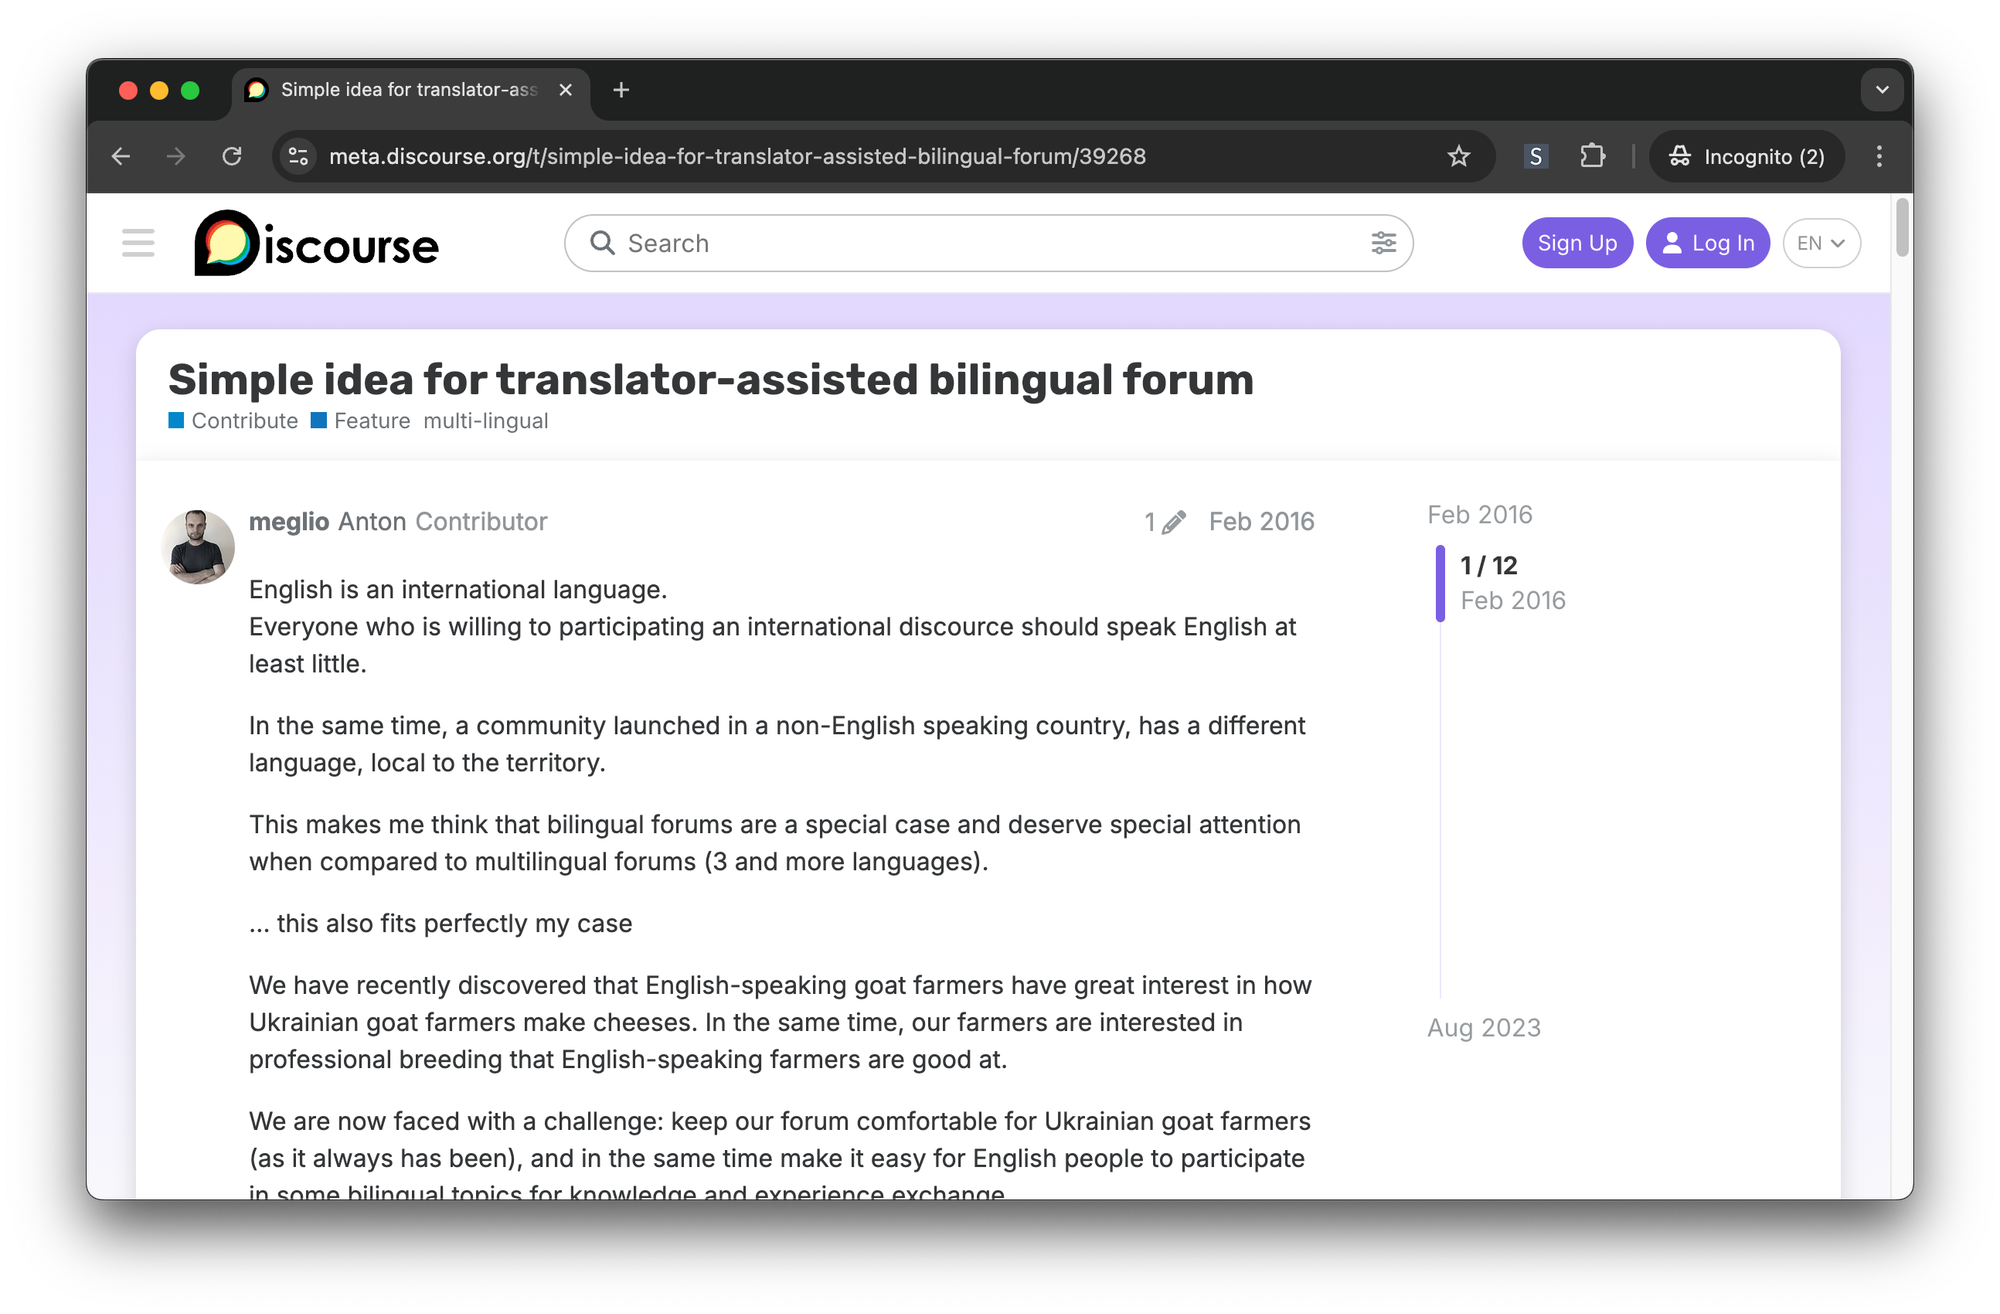
Task: Click the multi-lingual tag
Action: (x=485, y=420)
